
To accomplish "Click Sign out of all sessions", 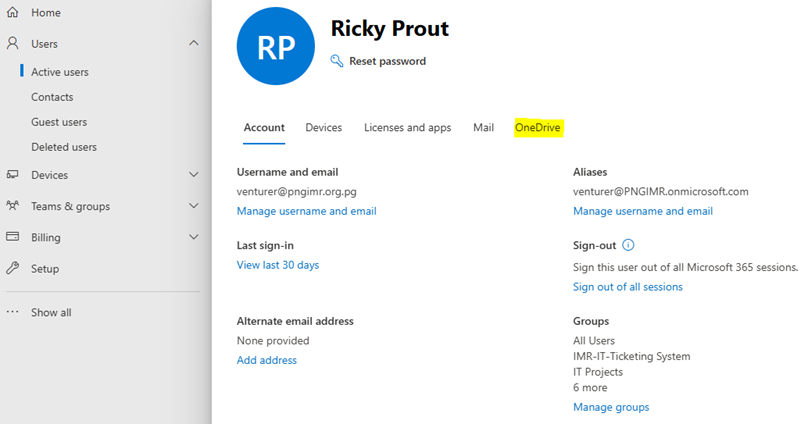I will coord(627,287).
